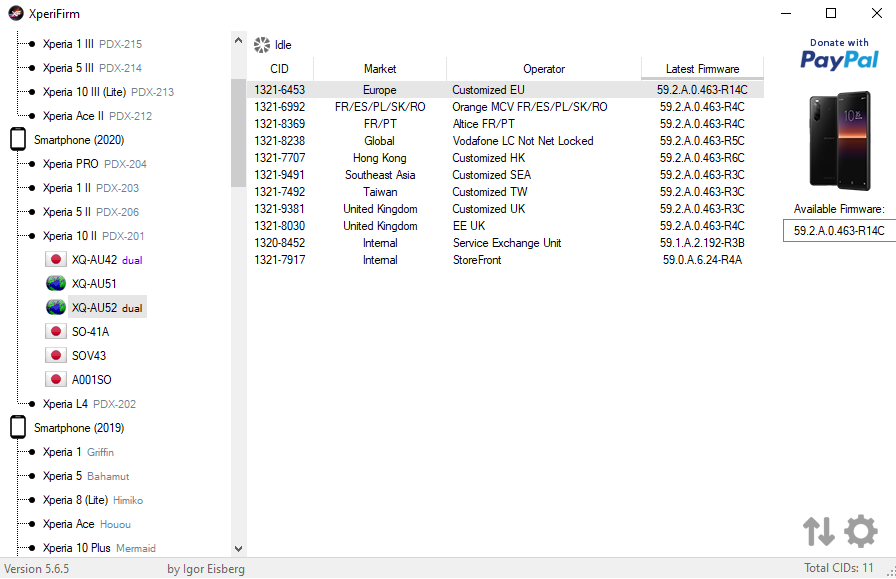Screen dimensions: 896x579
Task: Collapse the Smartphone (2019) group
Action: coord(79,428)
